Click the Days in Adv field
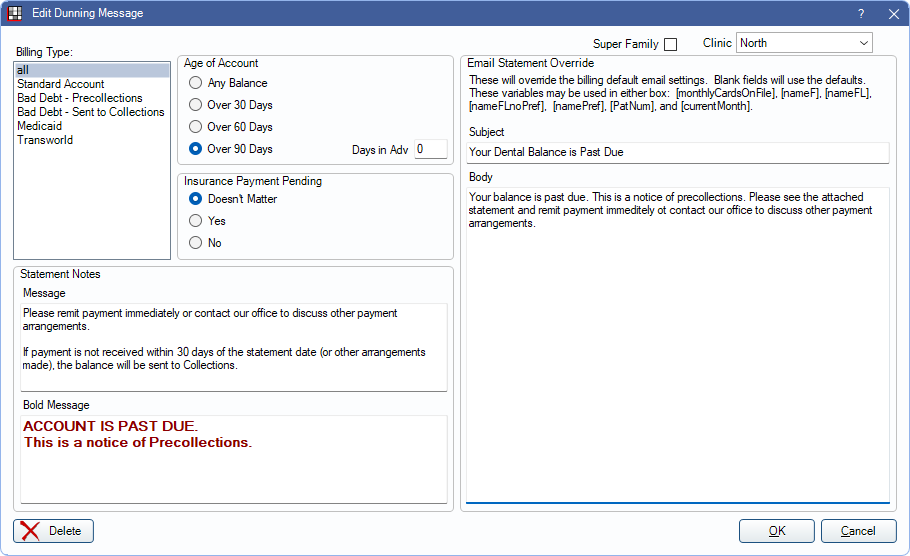This screenshot has width=910, height=556. (431, 150)
